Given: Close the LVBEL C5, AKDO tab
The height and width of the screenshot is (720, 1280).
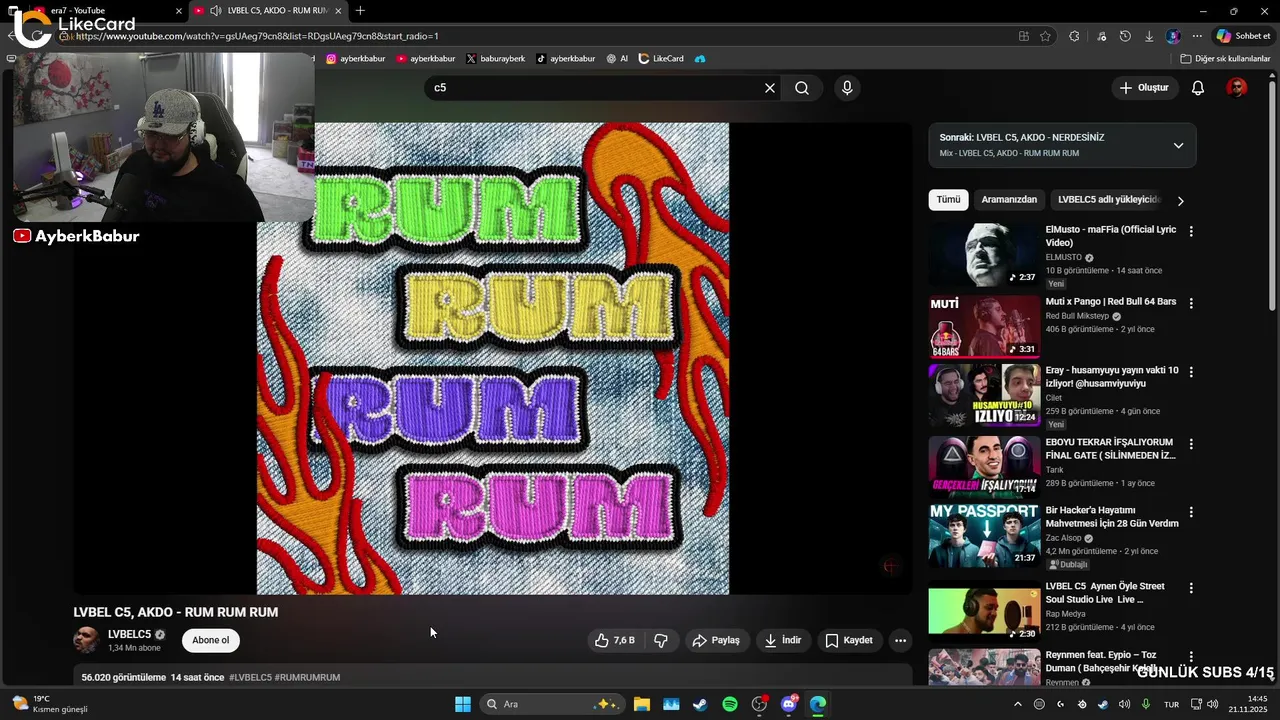Looking at the screenshot, I should (x=338, y=11).
